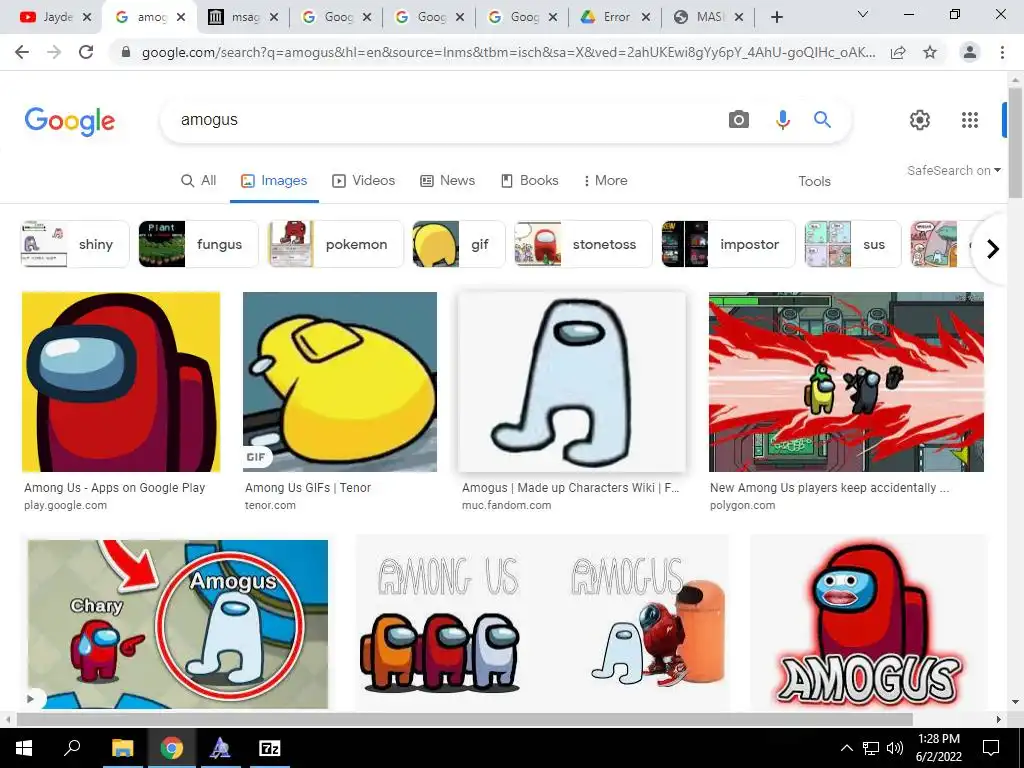
Task: Filter results by stonetoss chip
Action: pyautogui.click(x=583, y=244)
